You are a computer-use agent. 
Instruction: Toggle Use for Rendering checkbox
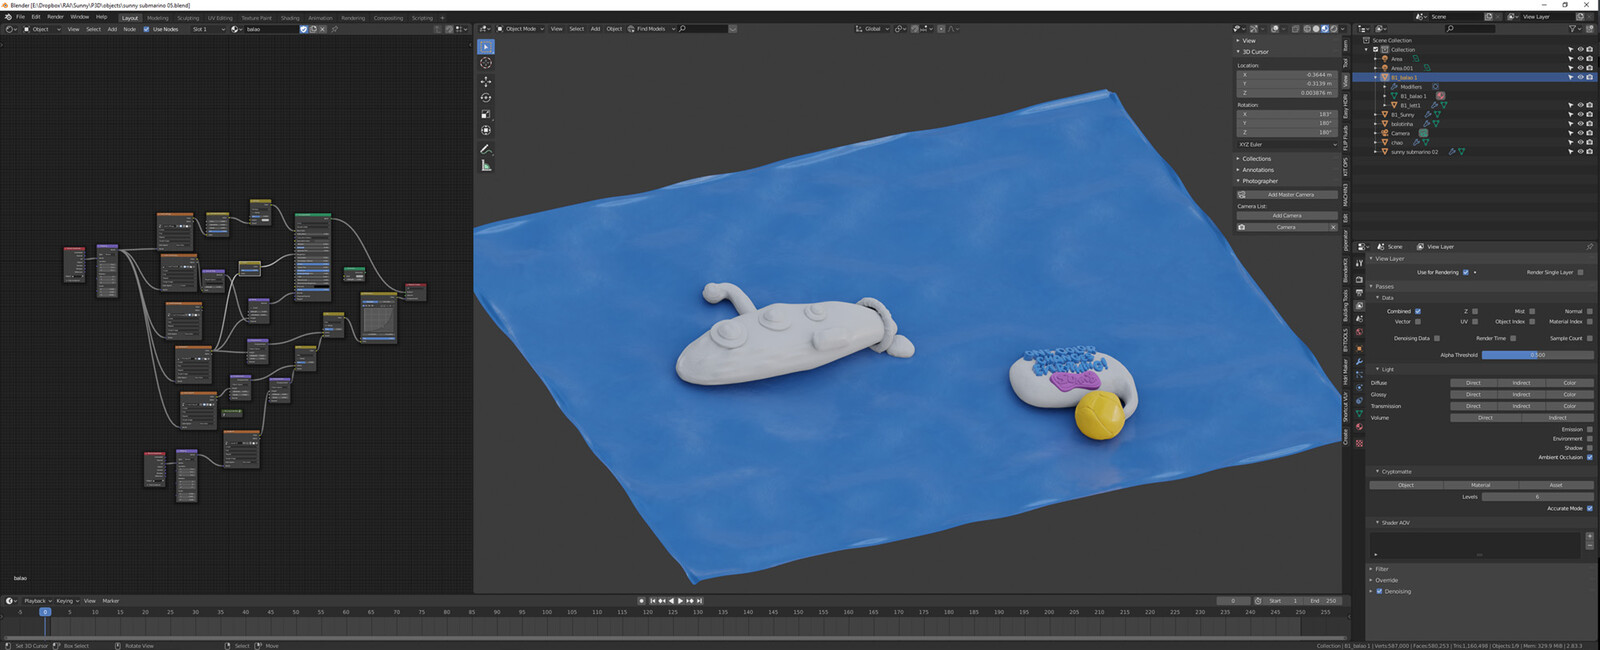(x=1466, y=272)
